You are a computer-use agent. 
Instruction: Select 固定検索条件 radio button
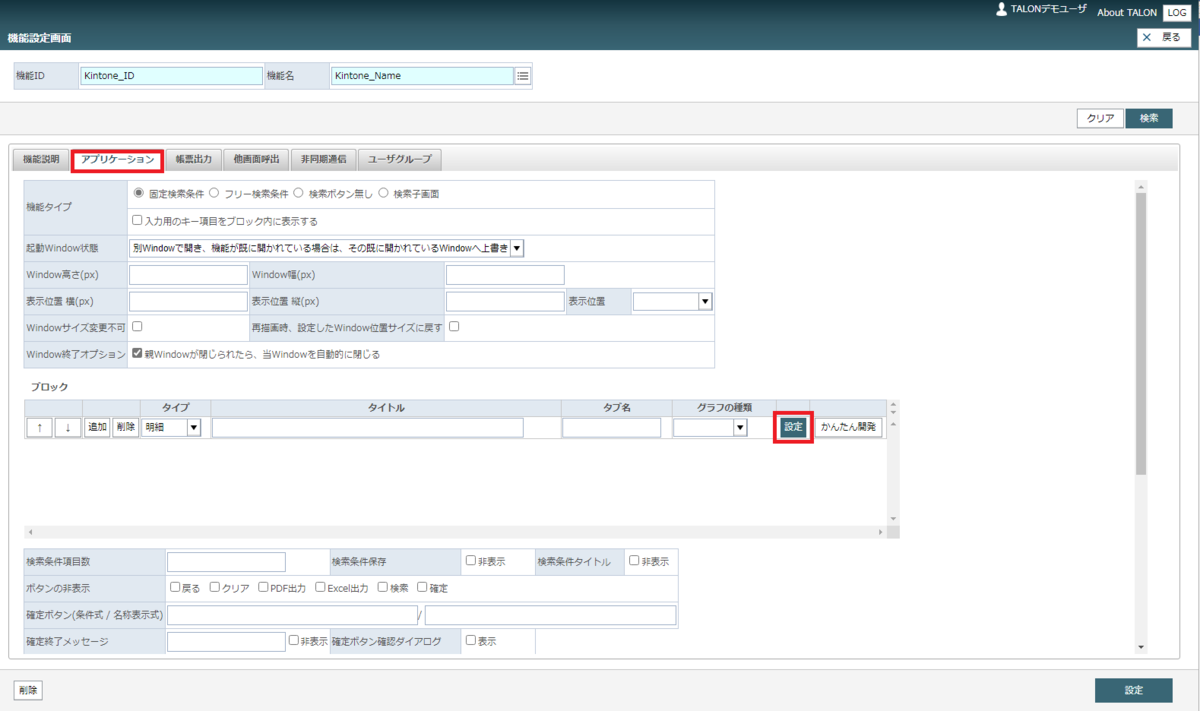click(139, 193)
